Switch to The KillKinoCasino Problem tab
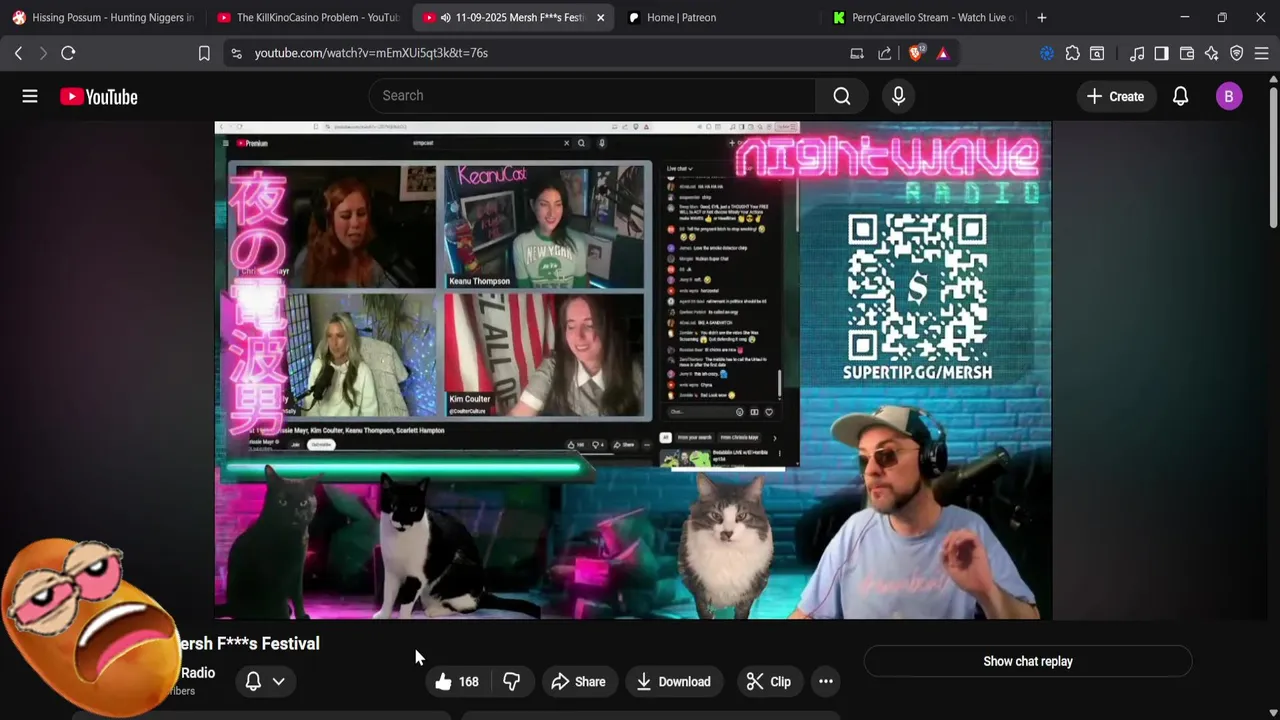 [x=308, y=17]
